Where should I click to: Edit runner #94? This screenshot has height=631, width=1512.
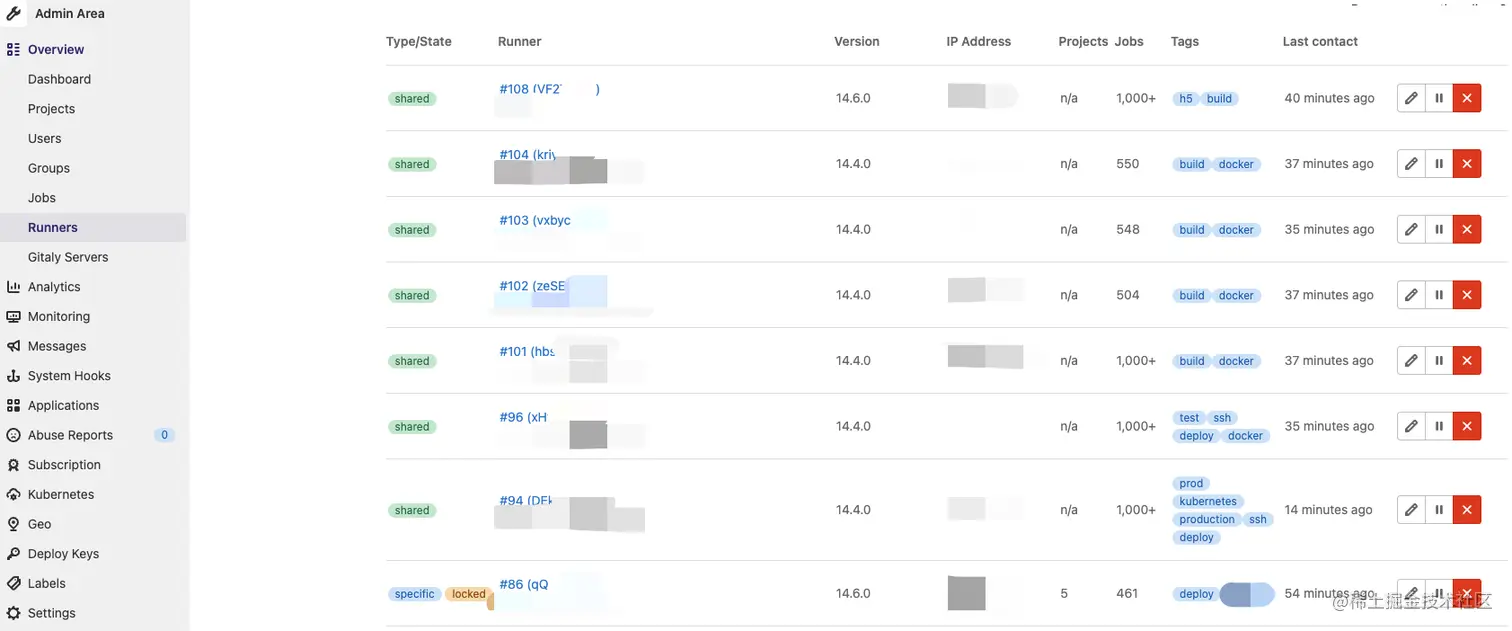pos(1411,510)
